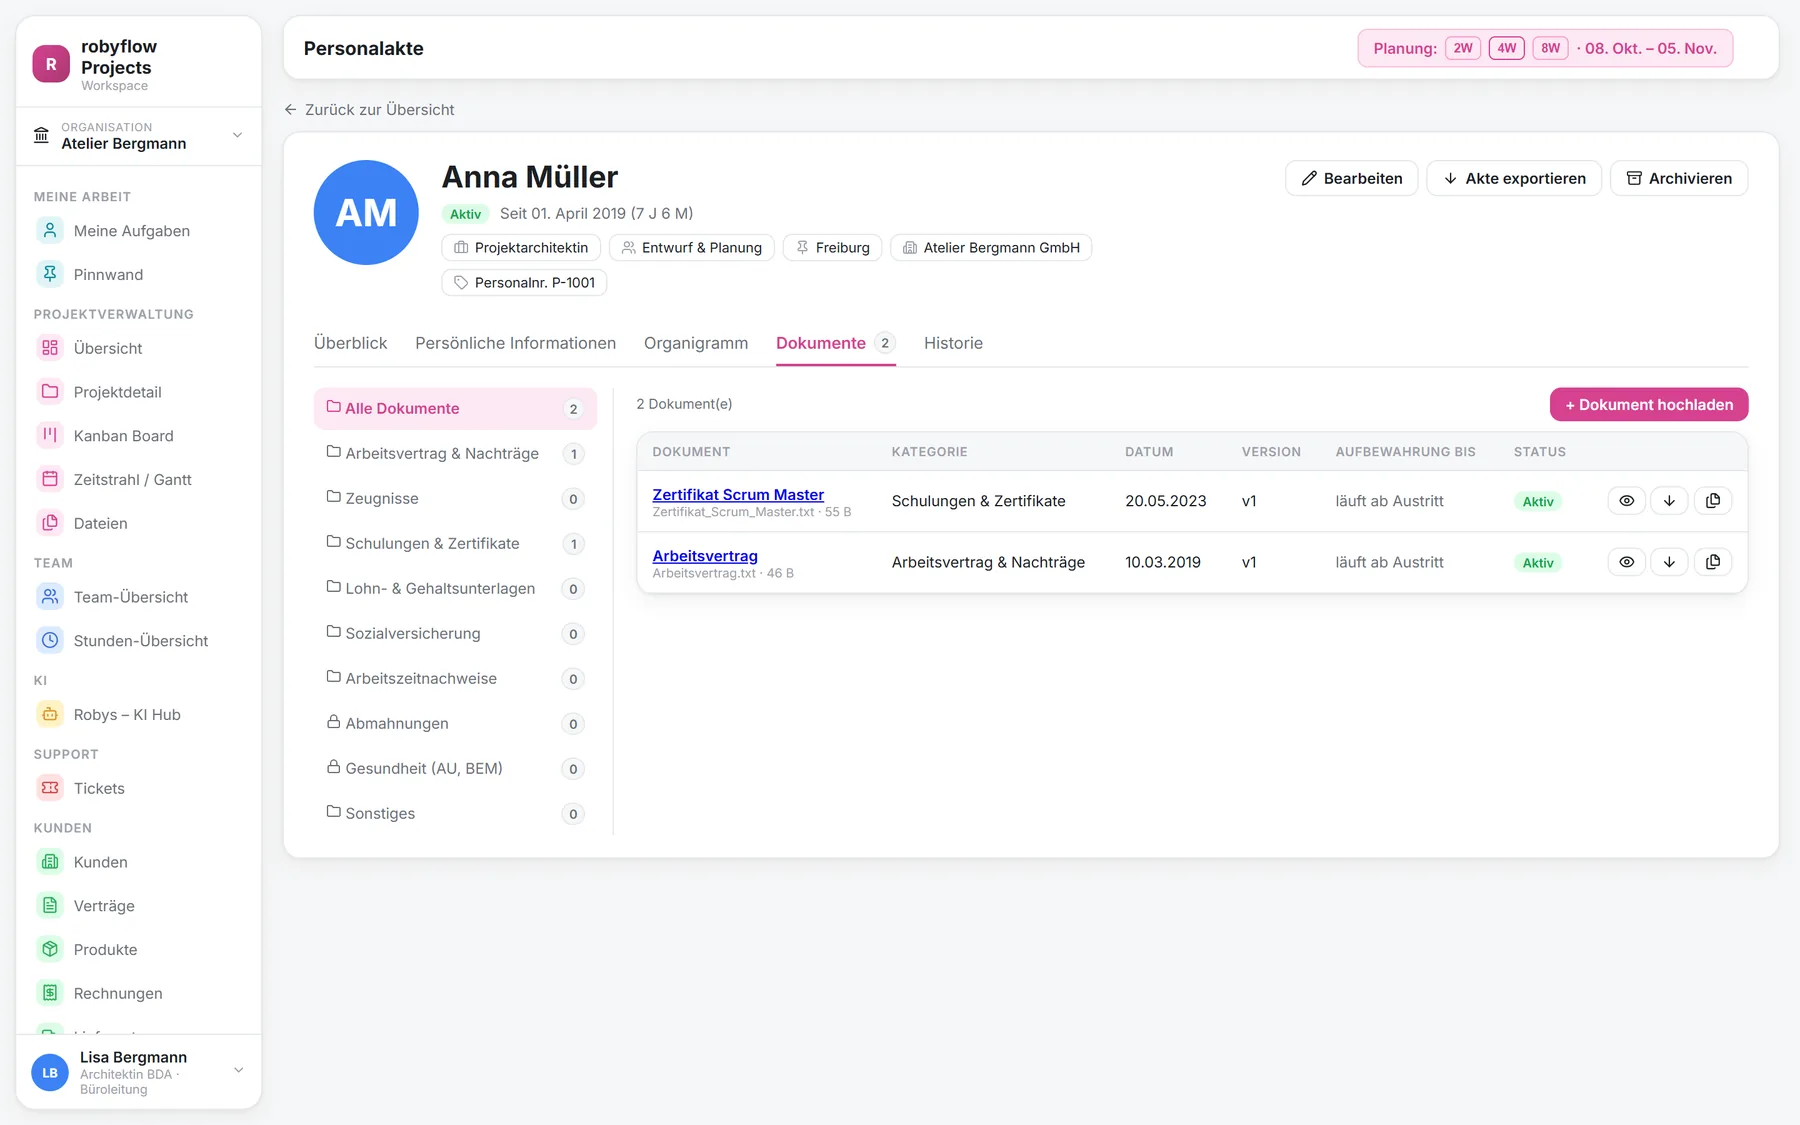
Task: Click the Personalnr. P-1001 tag
Action: [524, 283]
